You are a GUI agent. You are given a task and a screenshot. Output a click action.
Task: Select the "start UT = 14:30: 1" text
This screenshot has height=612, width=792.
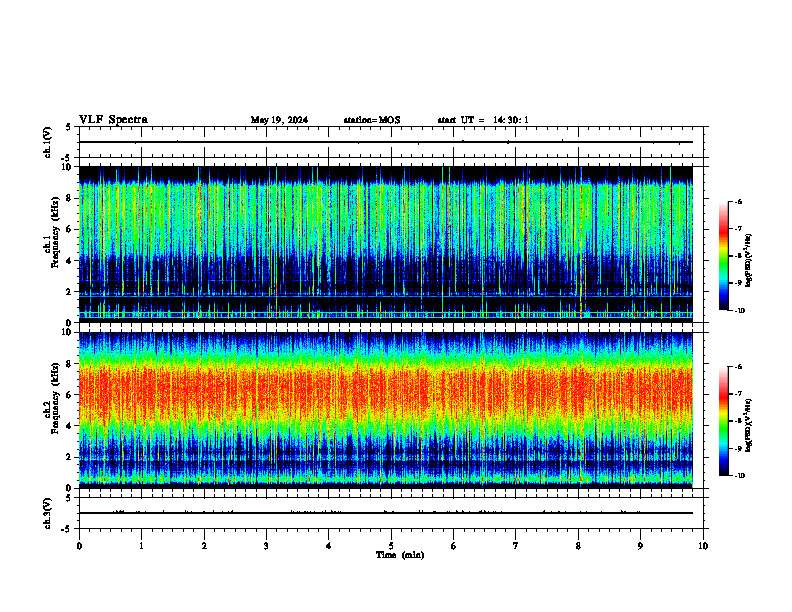[483, 120]
